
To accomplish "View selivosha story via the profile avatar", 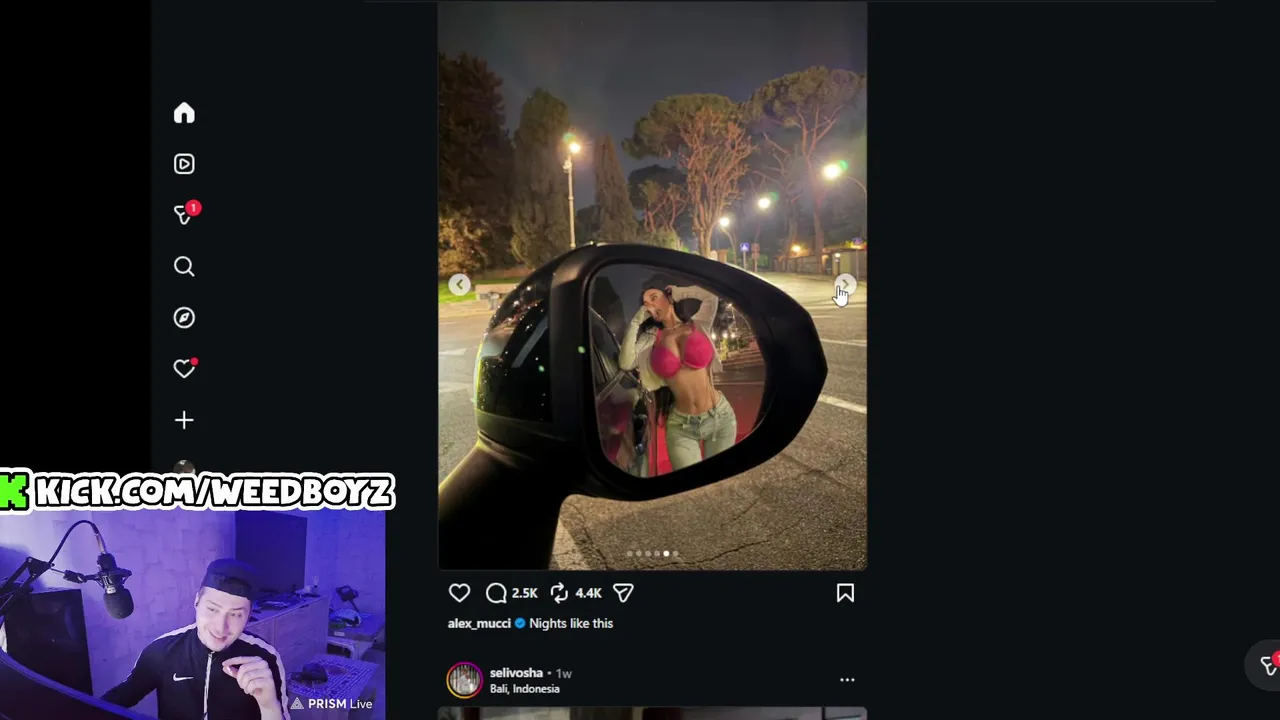I will coord(464,680).
